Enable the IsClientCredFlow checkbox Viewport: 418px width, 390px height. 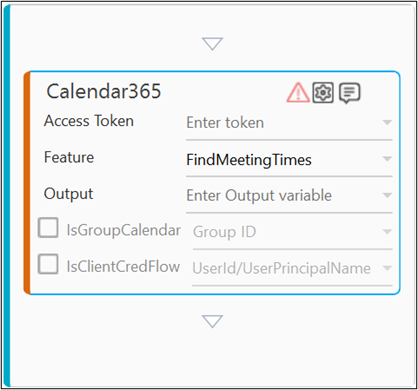click(x=48, y=264)
